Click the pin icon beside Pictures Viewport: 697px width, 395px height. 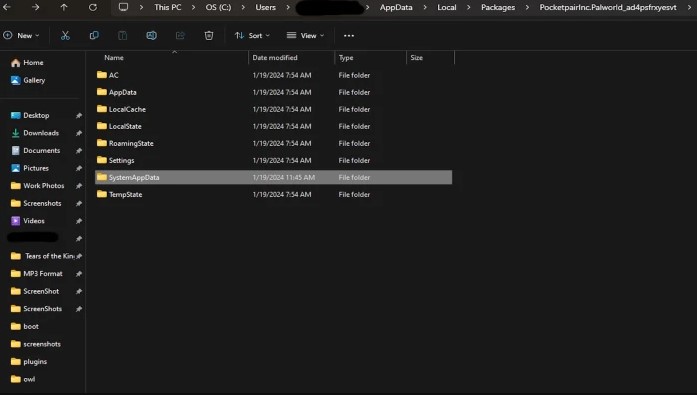79,168
